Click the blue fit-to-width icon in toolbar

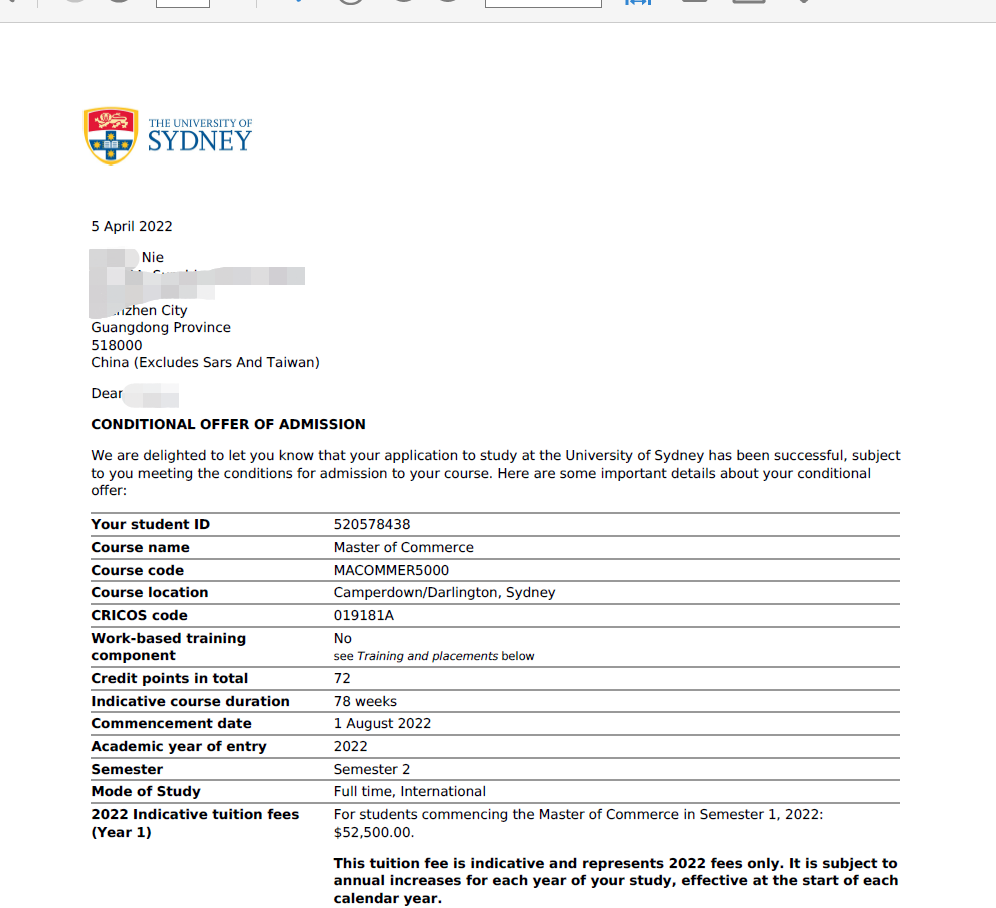tap(637, 2)
